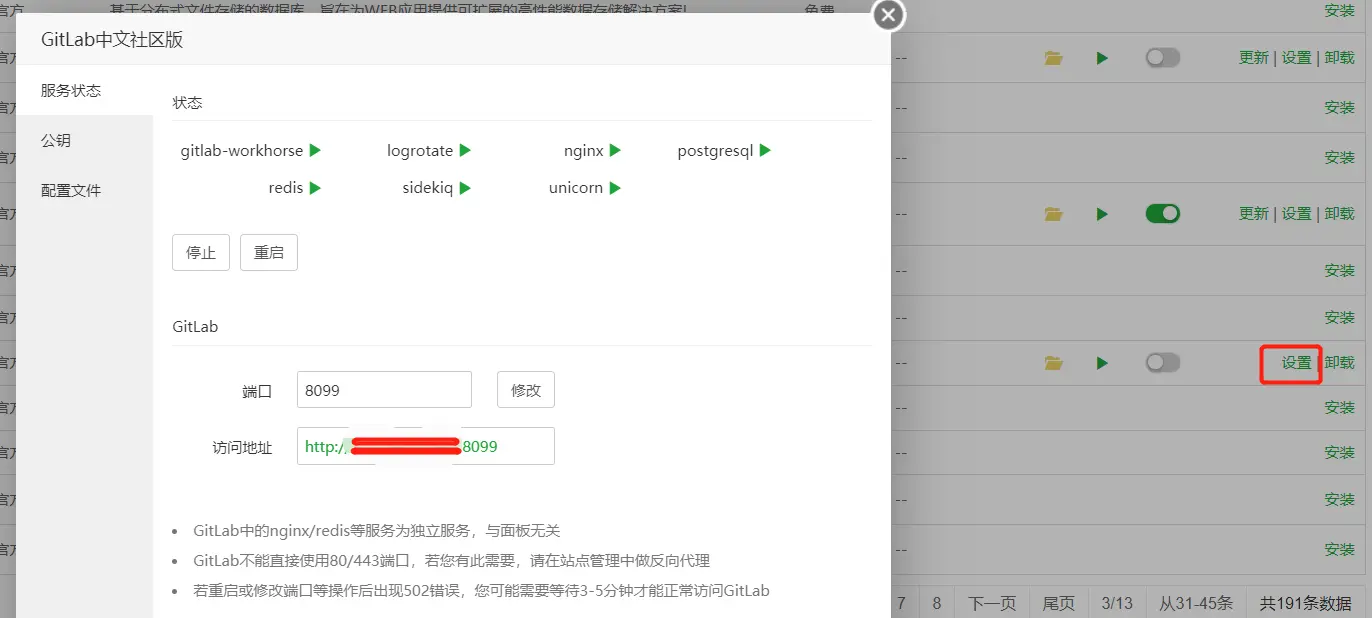Click the gitlab-workhorse service name
This screenshot has height=618, width=1372.
click(x=242, y=151)
